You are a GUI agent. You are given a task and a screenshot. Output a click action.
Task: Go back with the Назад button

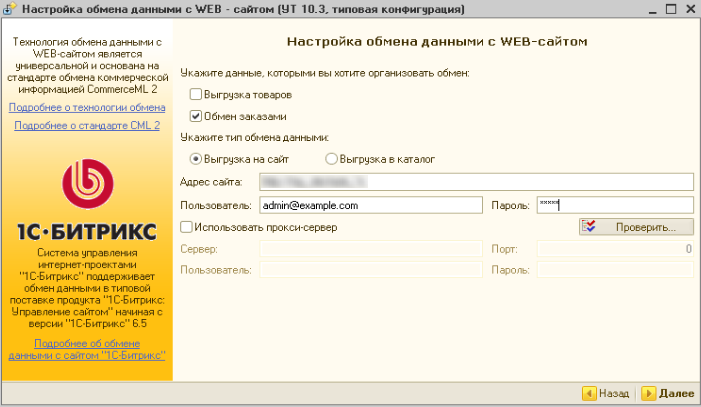coord(606,394)
